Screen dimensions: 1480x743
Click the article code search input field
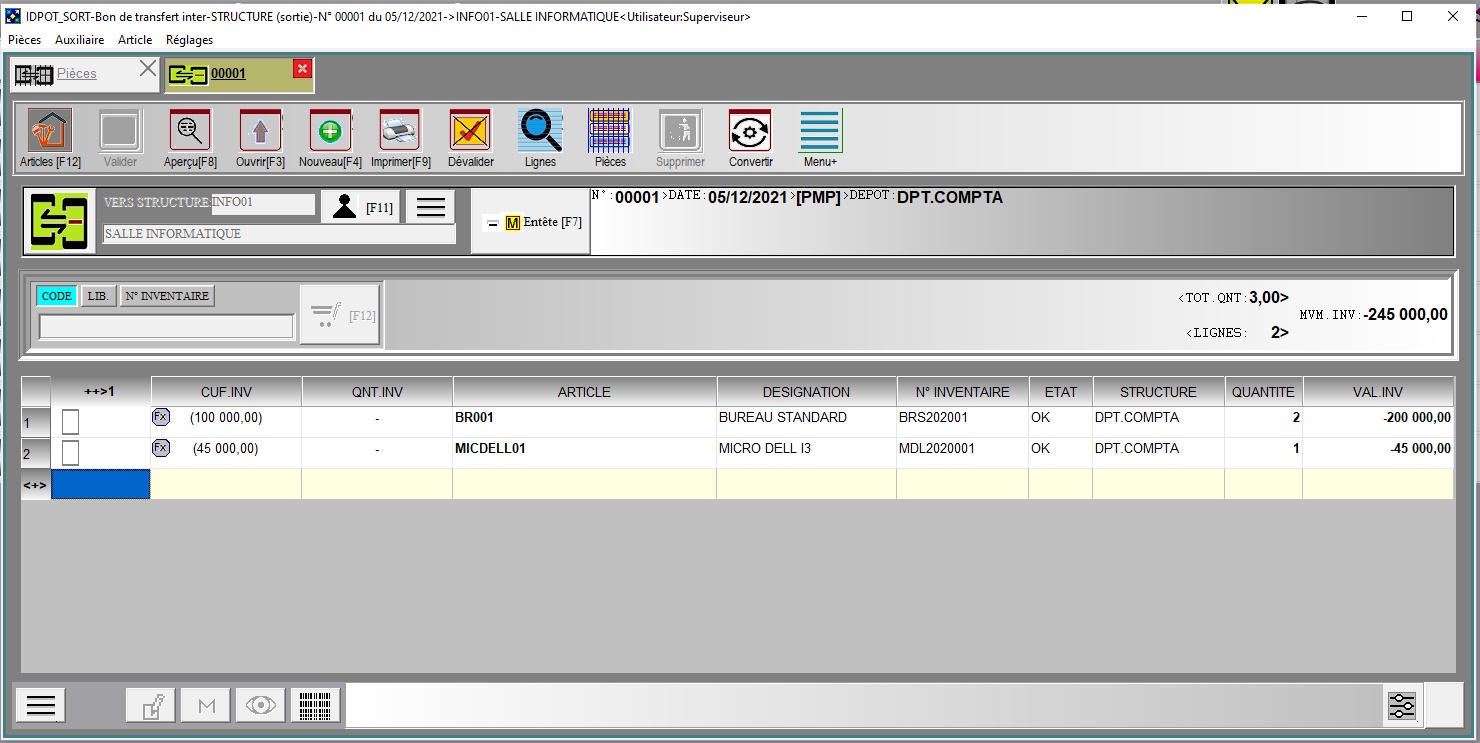point(166,327)
